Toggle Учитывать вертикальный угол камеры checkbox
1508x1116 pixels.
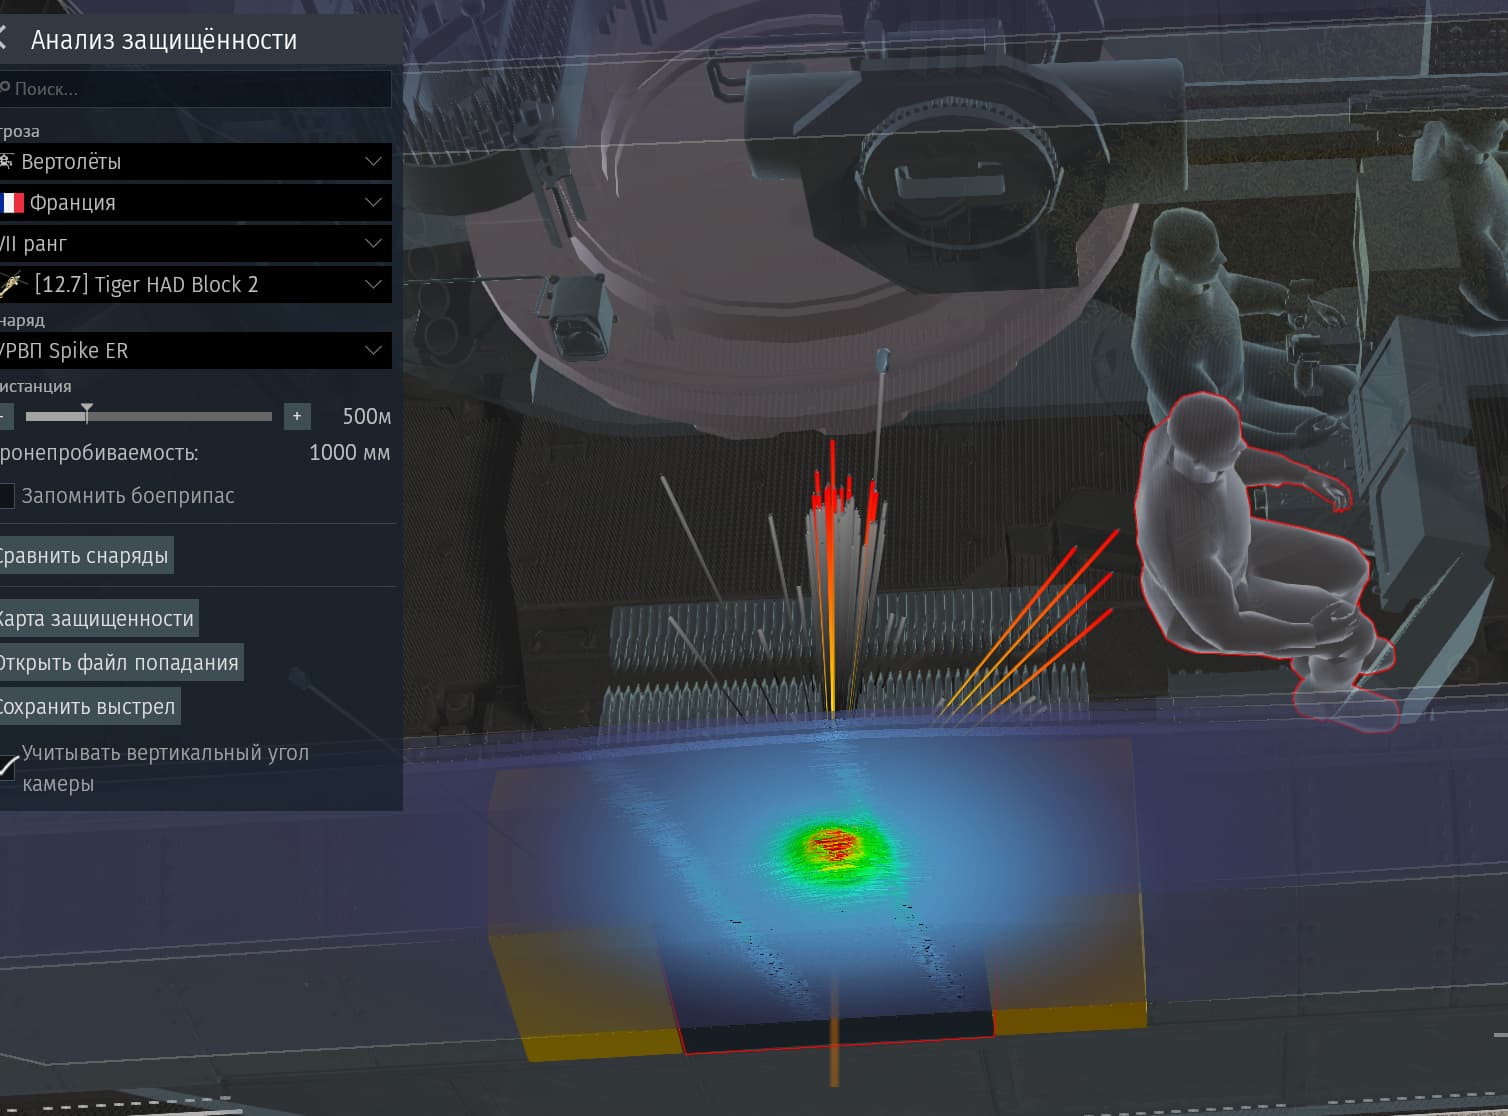[8, 768]
